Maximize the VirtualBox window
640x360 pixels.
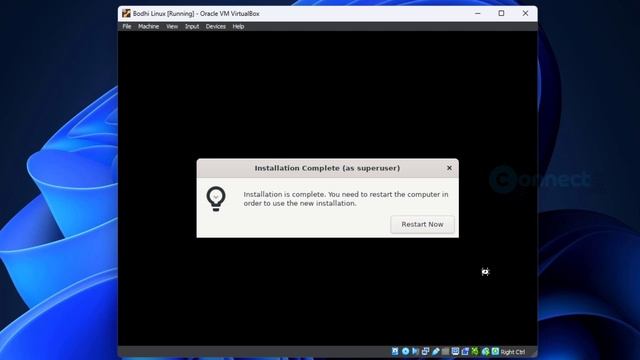click(x=501, y=13)
